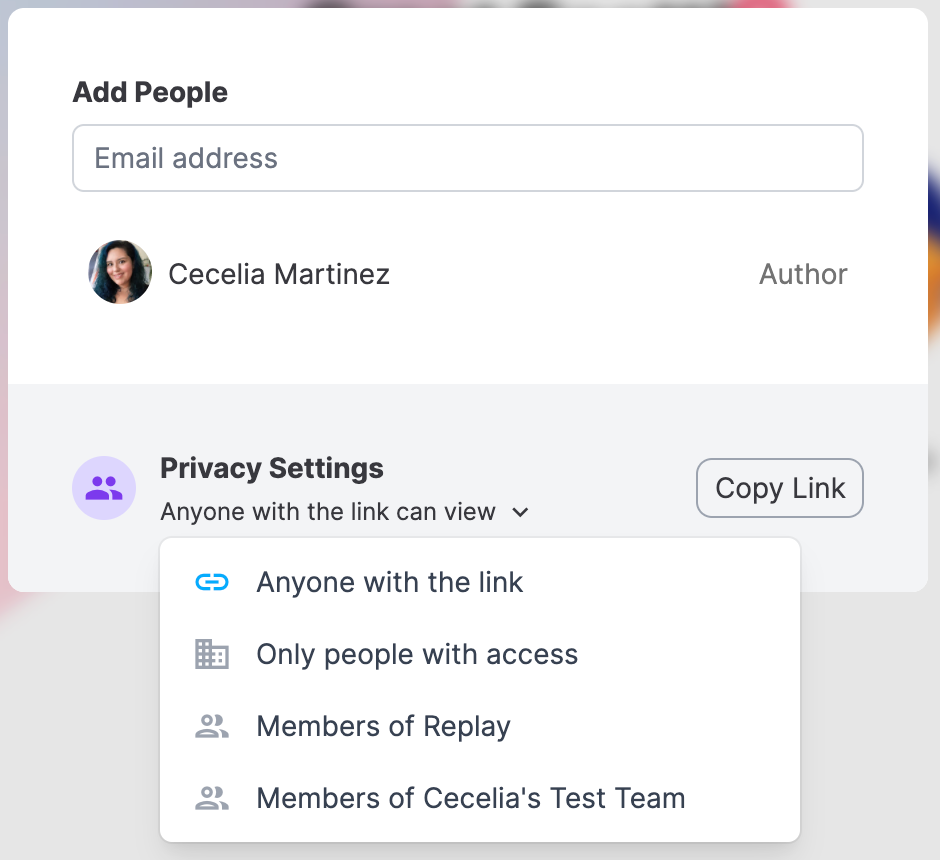Focus the Email address input field

click(468, 158)
